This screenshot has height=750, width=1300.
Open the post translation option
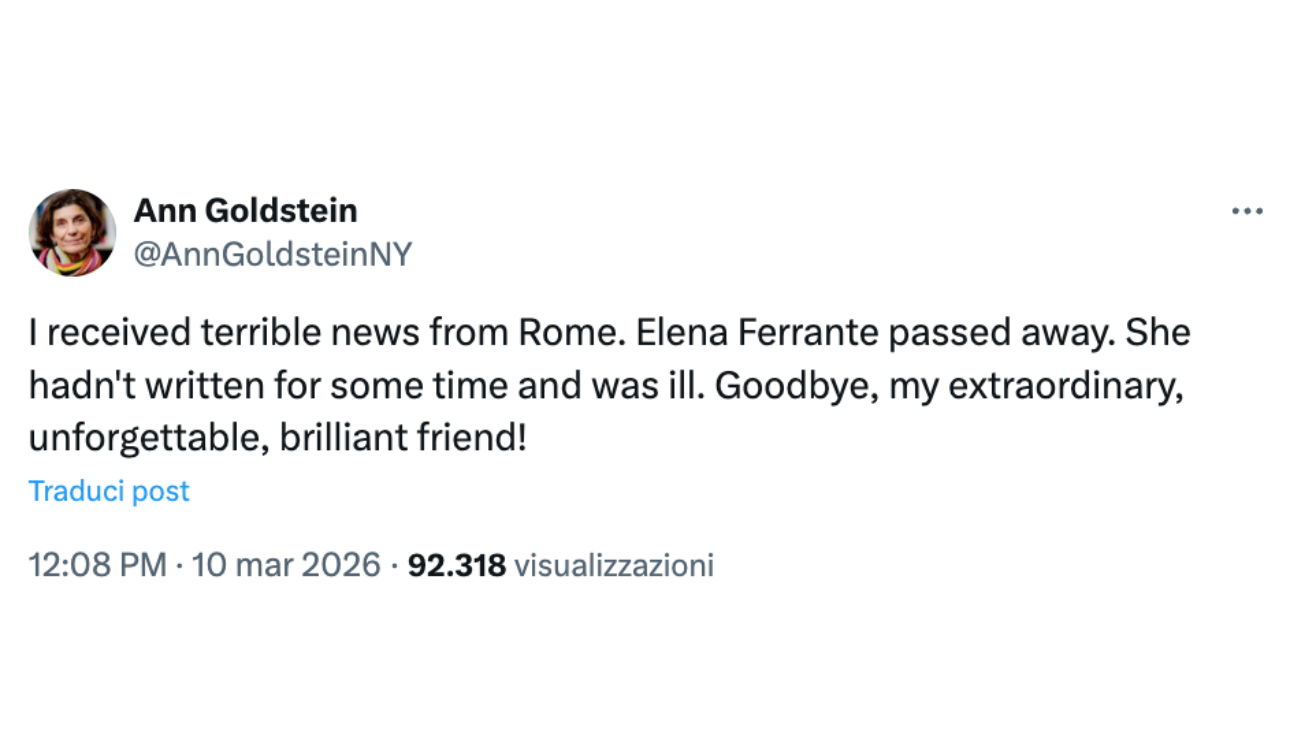[108, 491]
